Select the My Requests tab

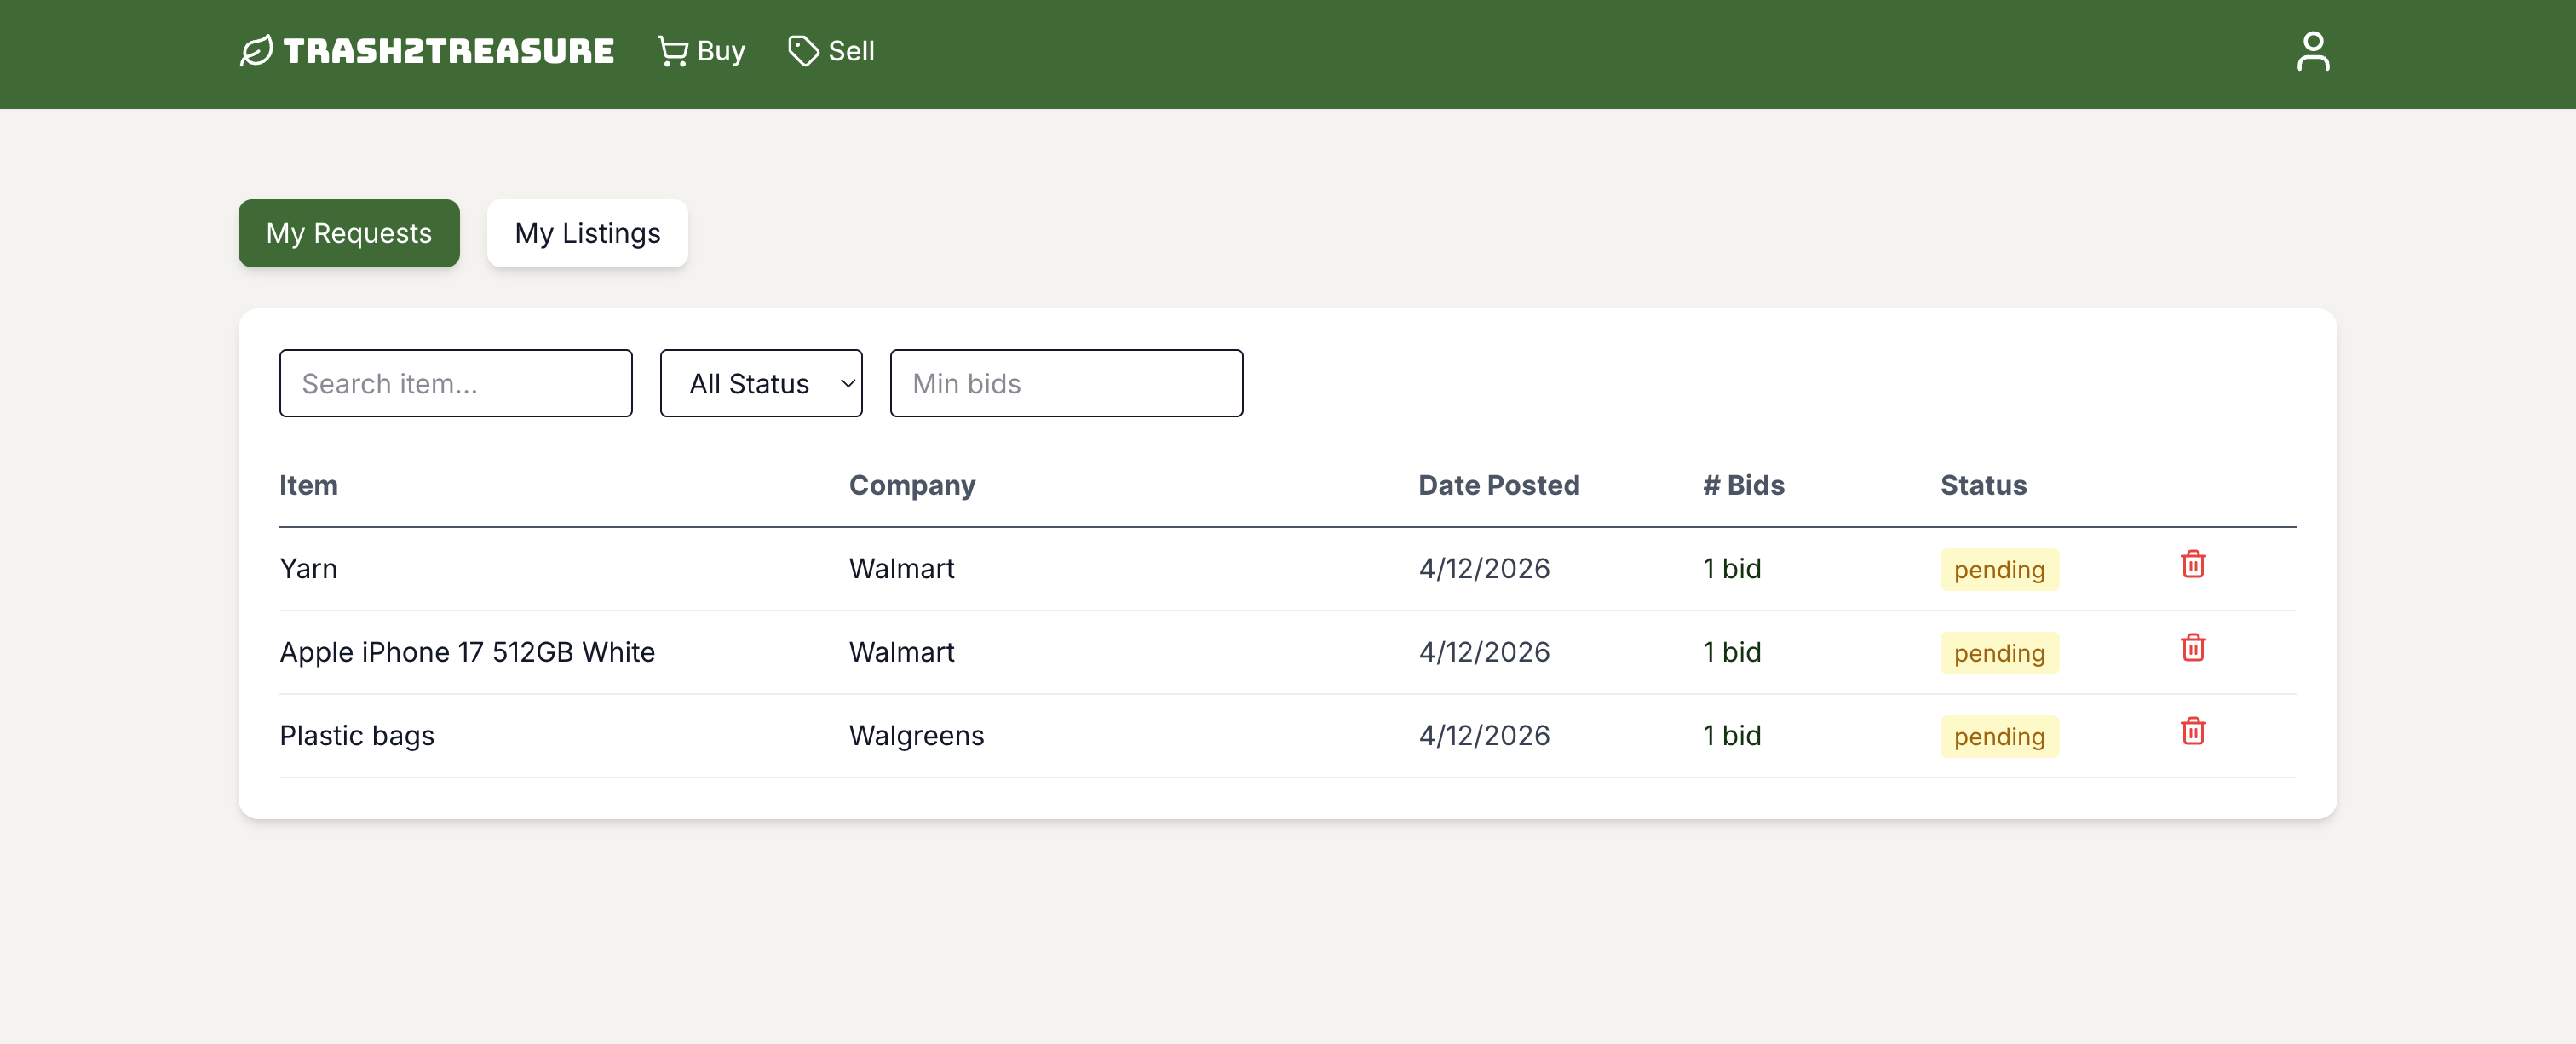pyautogui.click(x=348, y=234)
